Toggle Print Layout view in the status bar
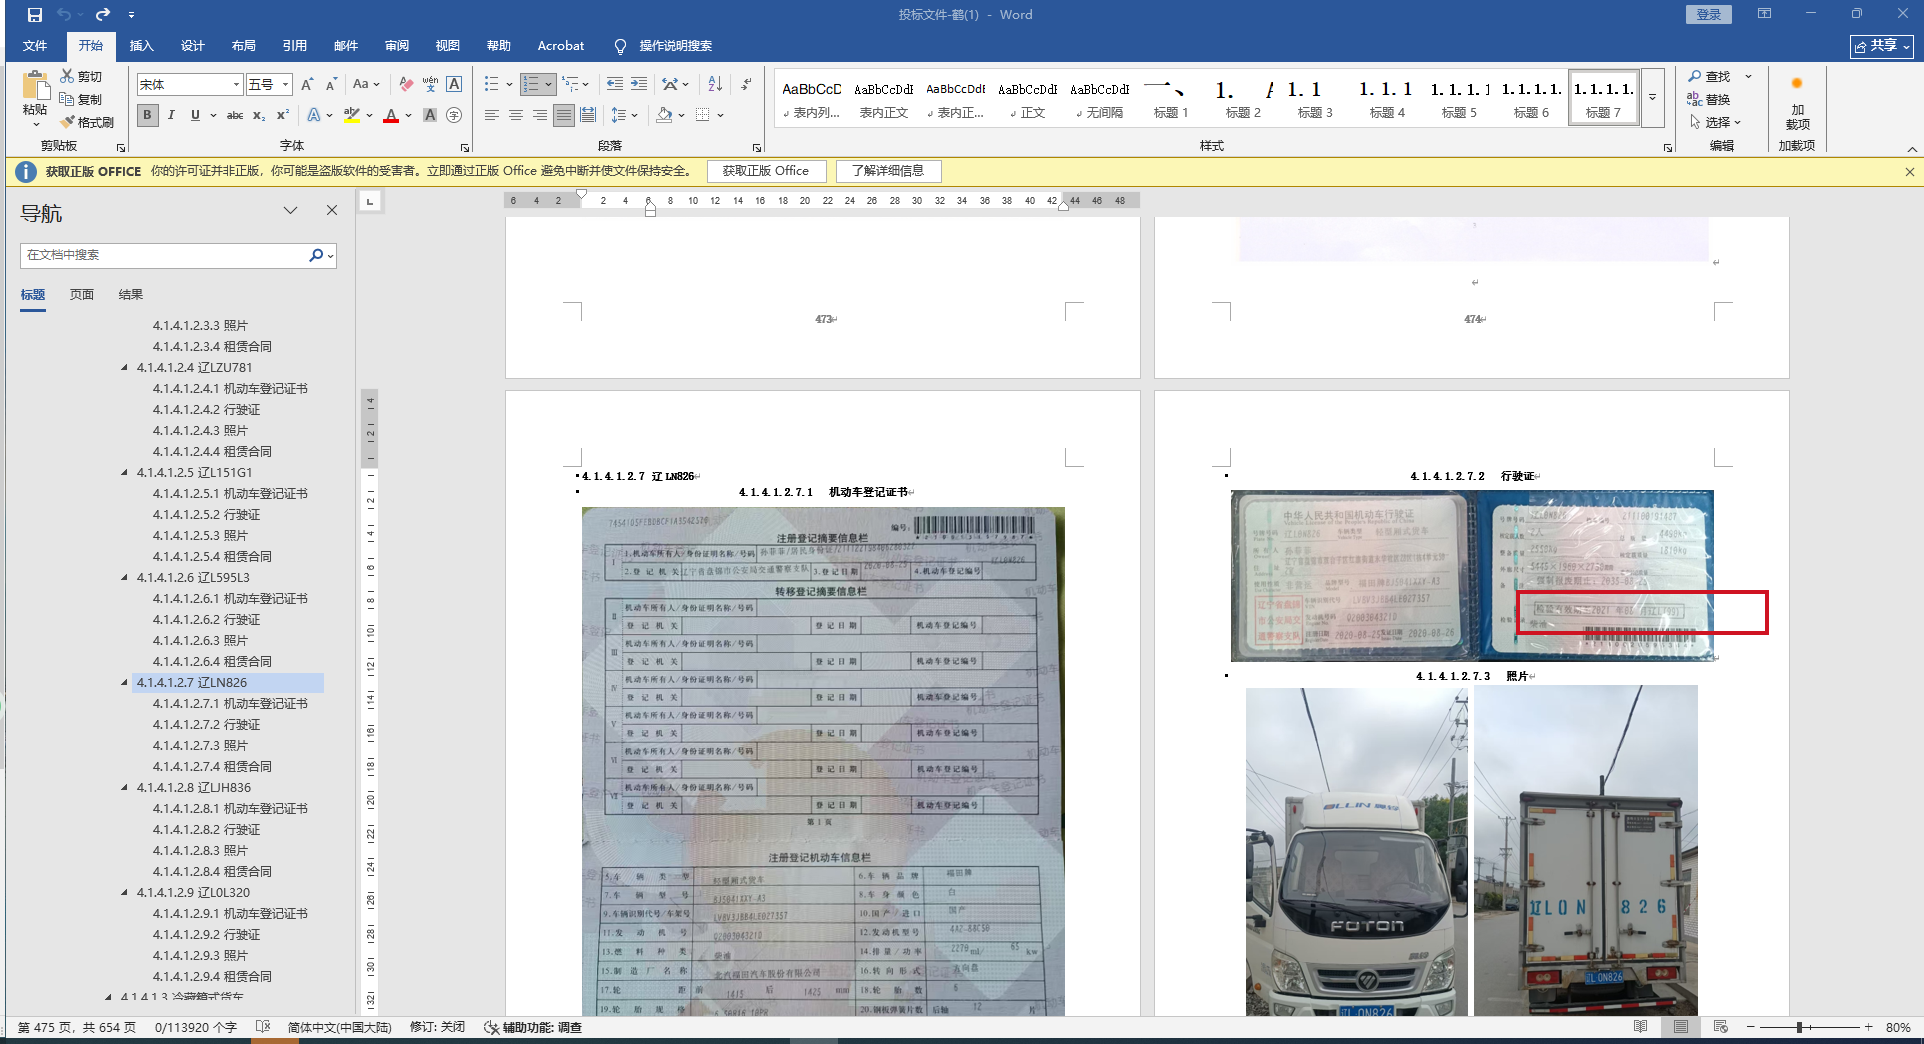The width and height of the screenshot is (1924, 1044). click(1681, 1027)
